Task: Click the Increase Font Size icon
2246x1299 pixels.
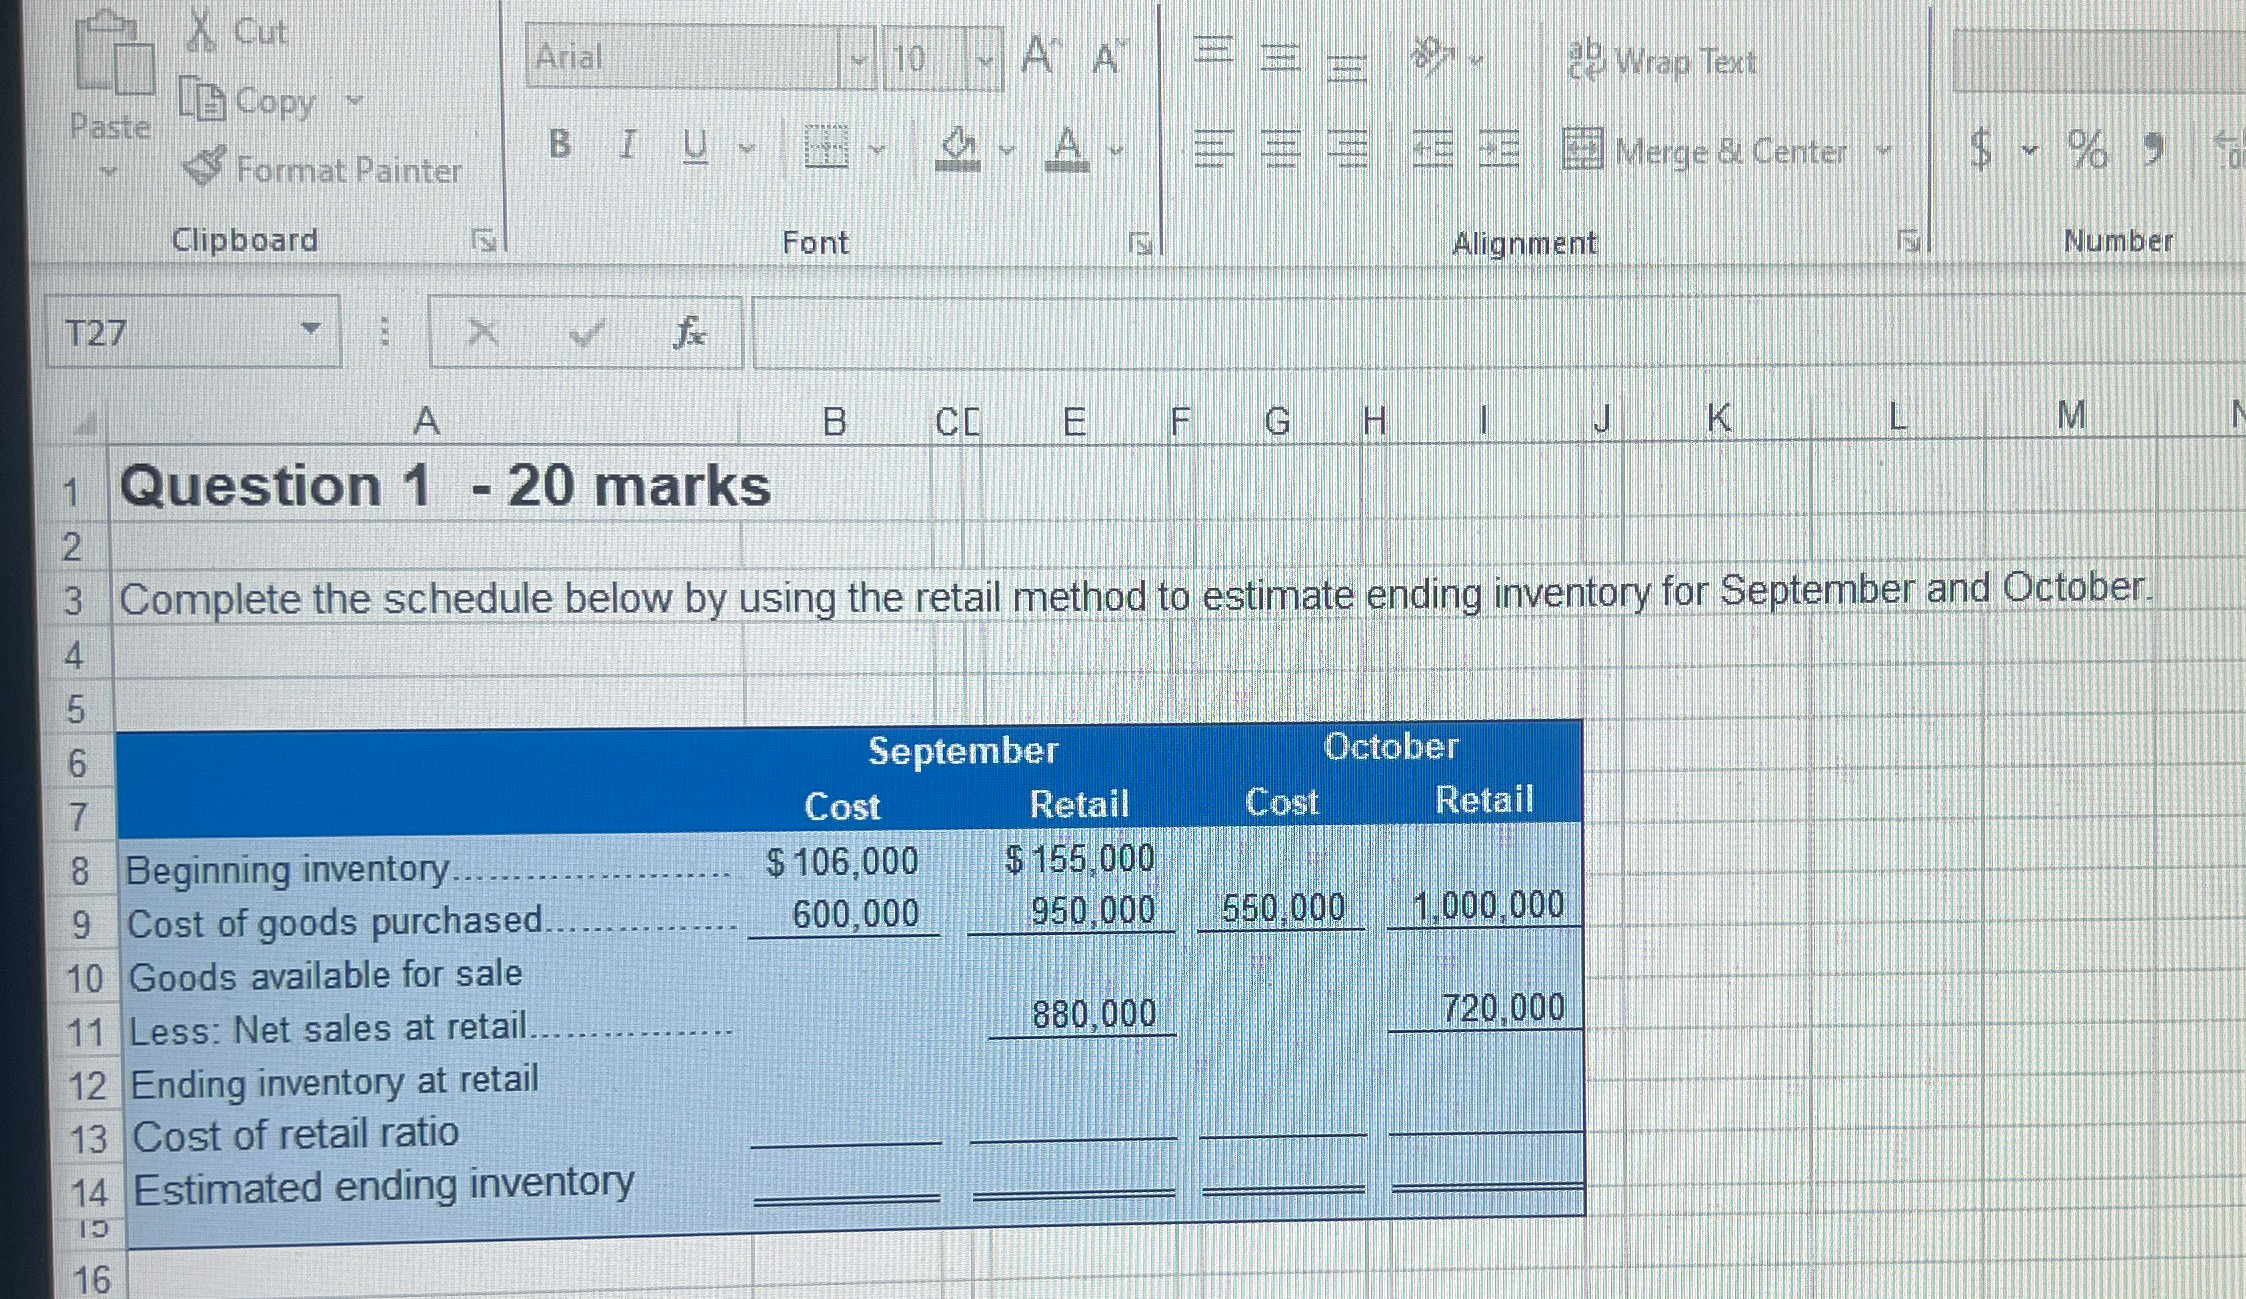Action: tap(1038, 56)
